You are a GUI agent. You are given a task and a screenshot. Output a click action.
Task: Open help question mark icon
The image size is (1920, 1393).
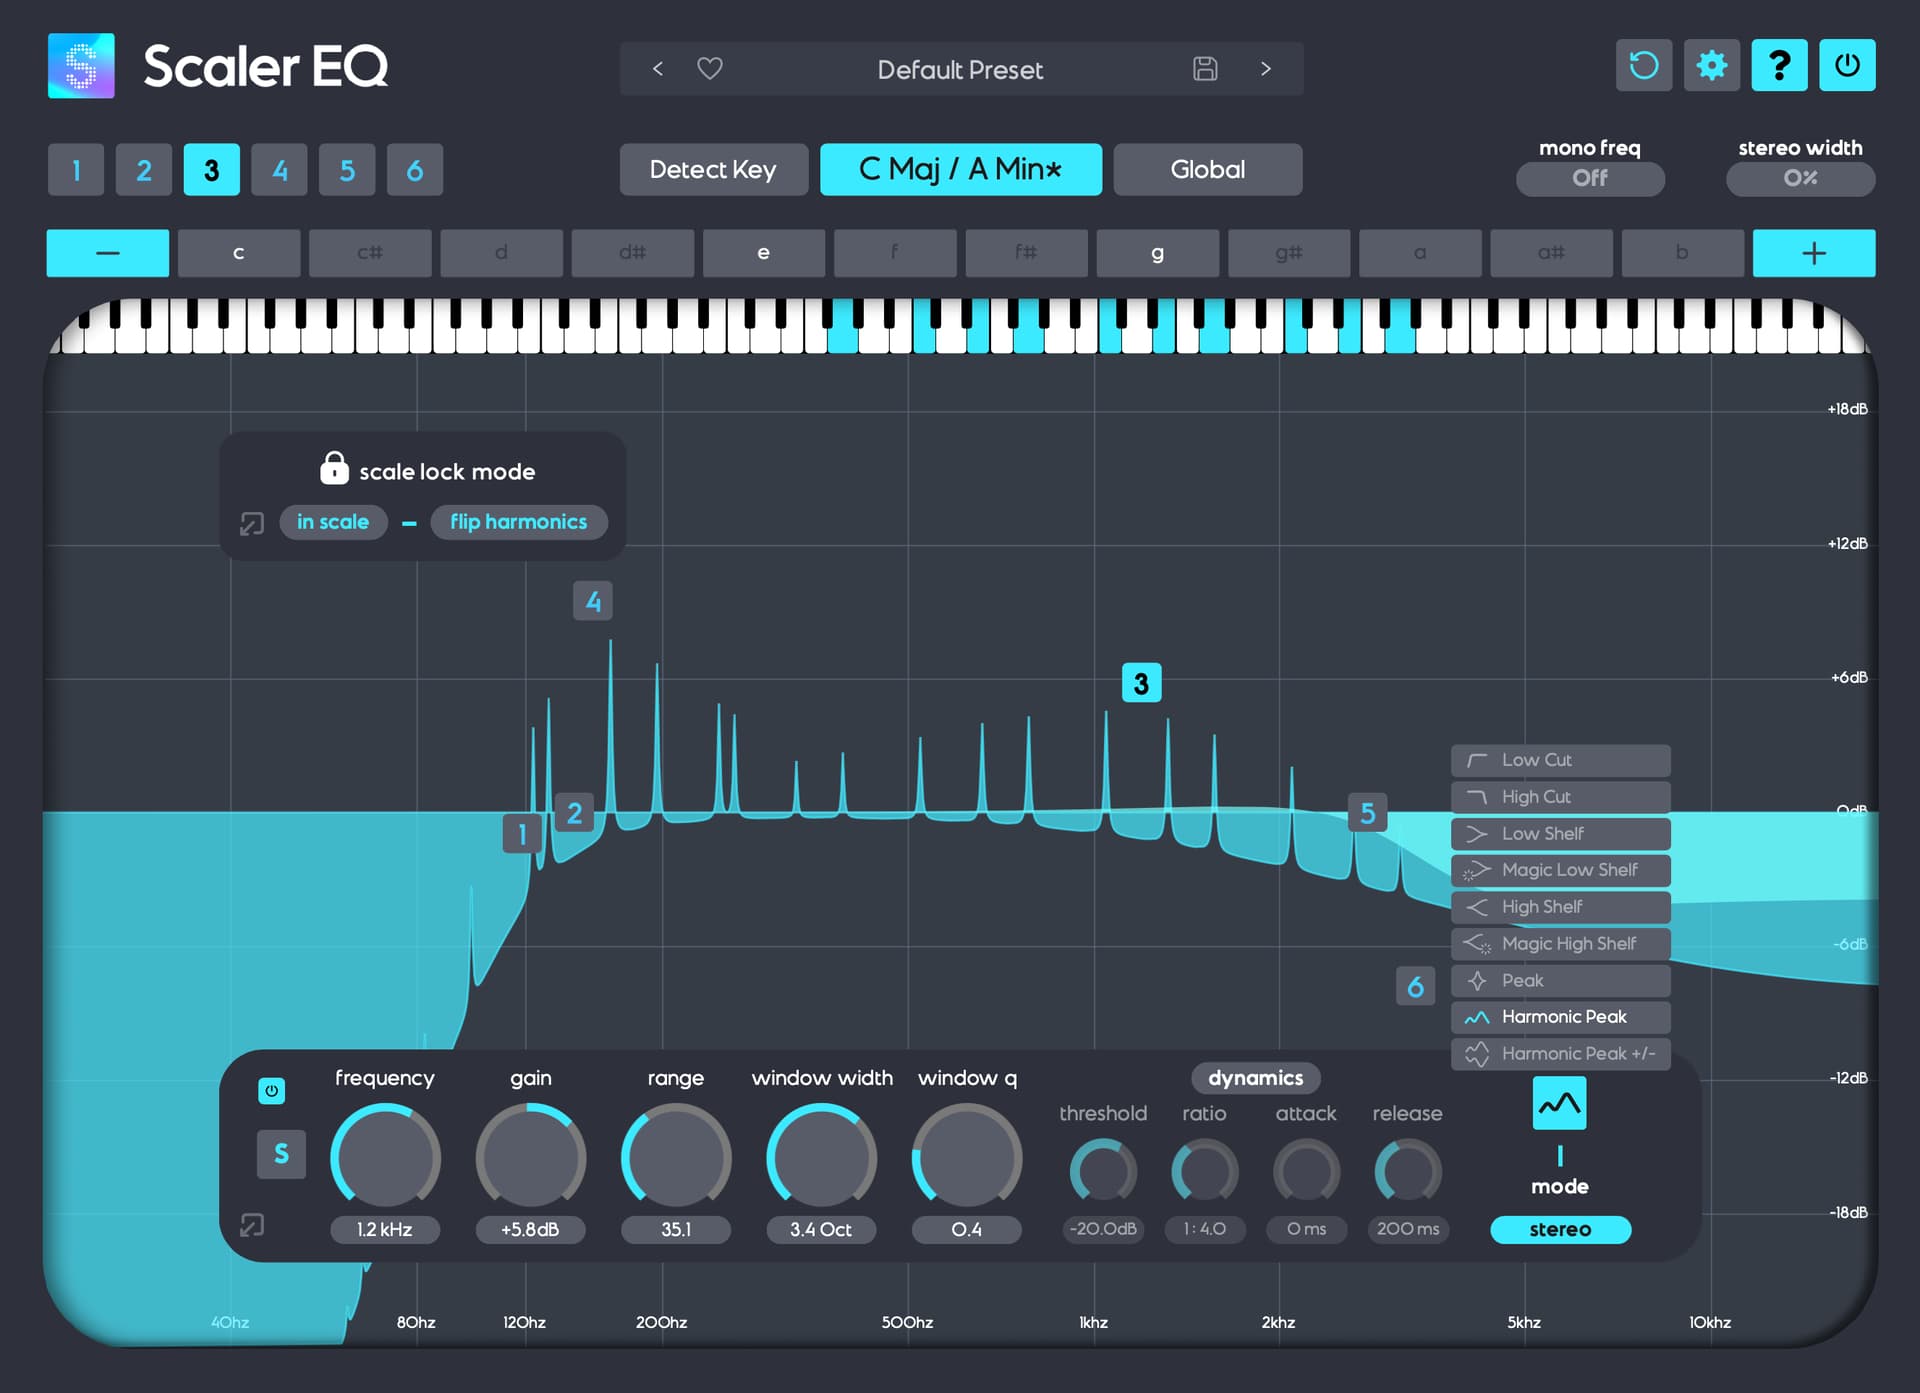(1779, 66)
